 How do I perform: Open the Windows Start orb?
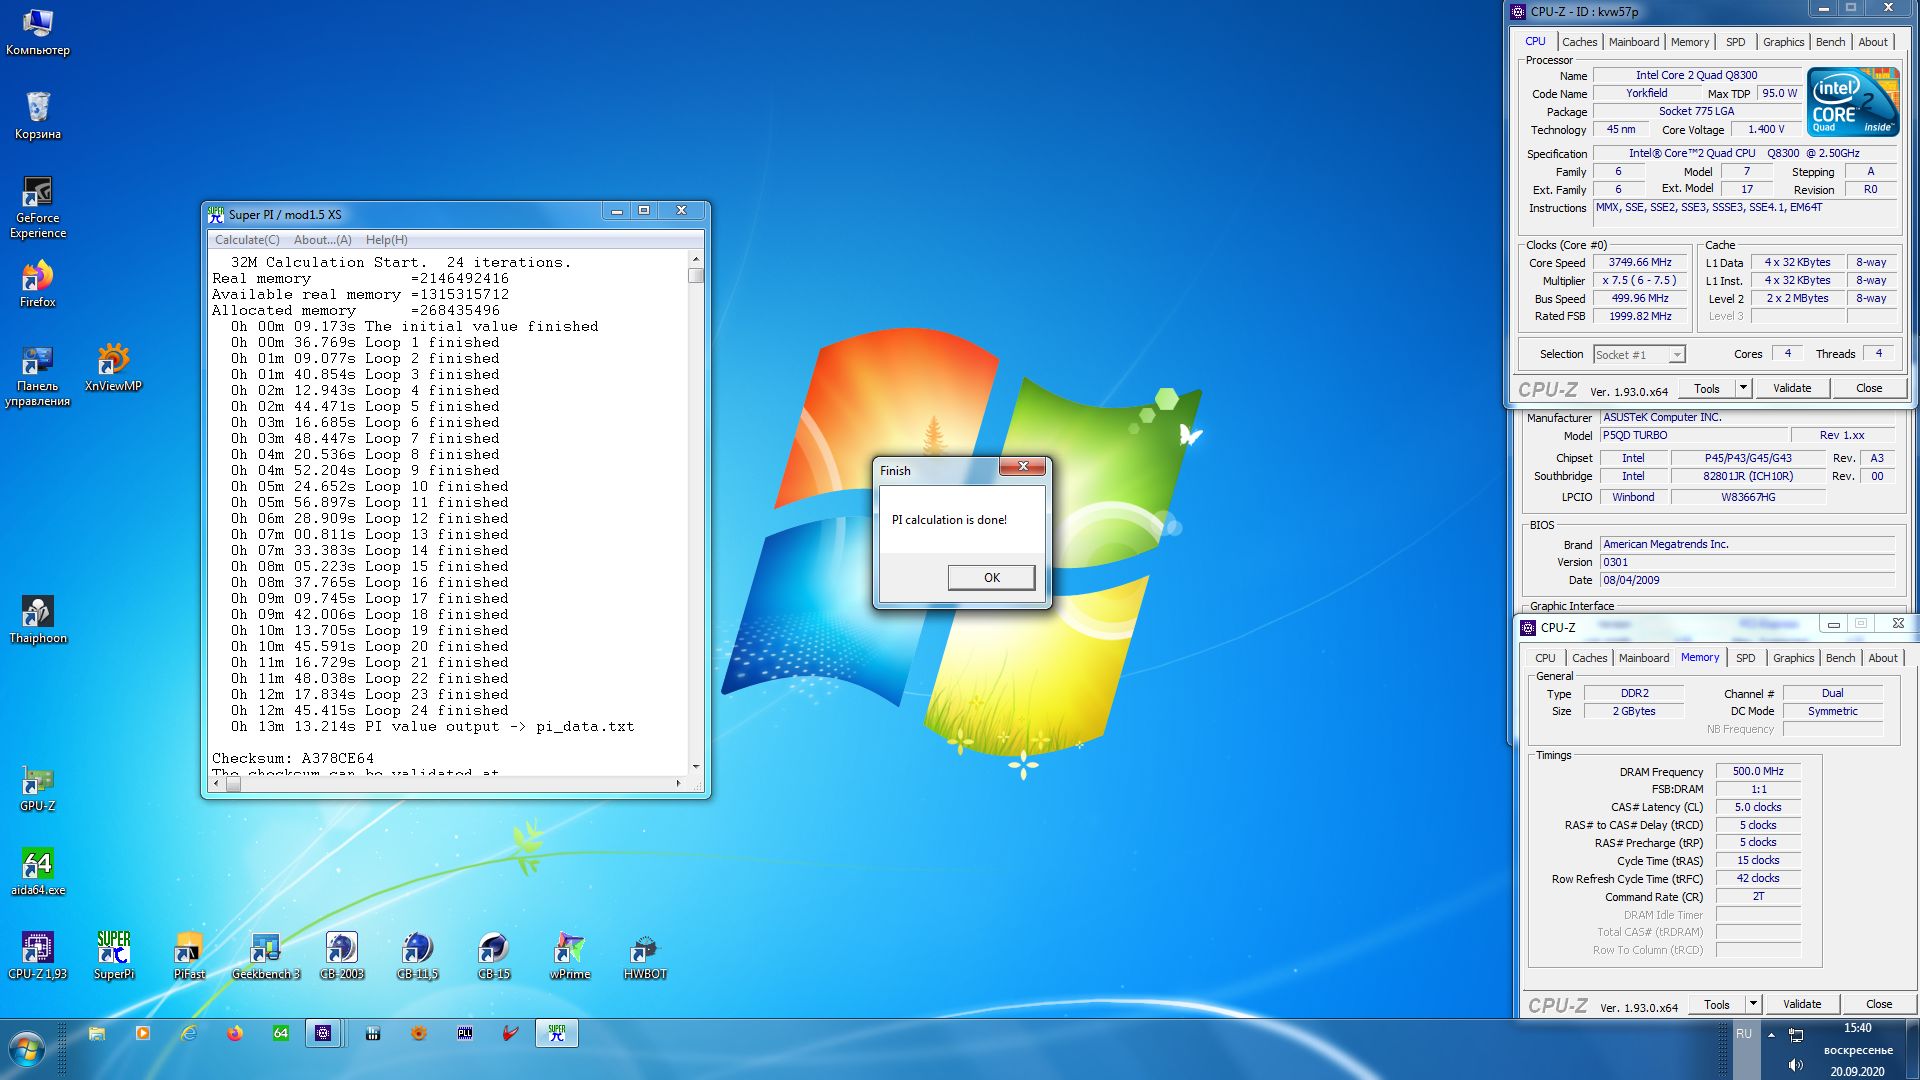click(x=27, y=1050)
